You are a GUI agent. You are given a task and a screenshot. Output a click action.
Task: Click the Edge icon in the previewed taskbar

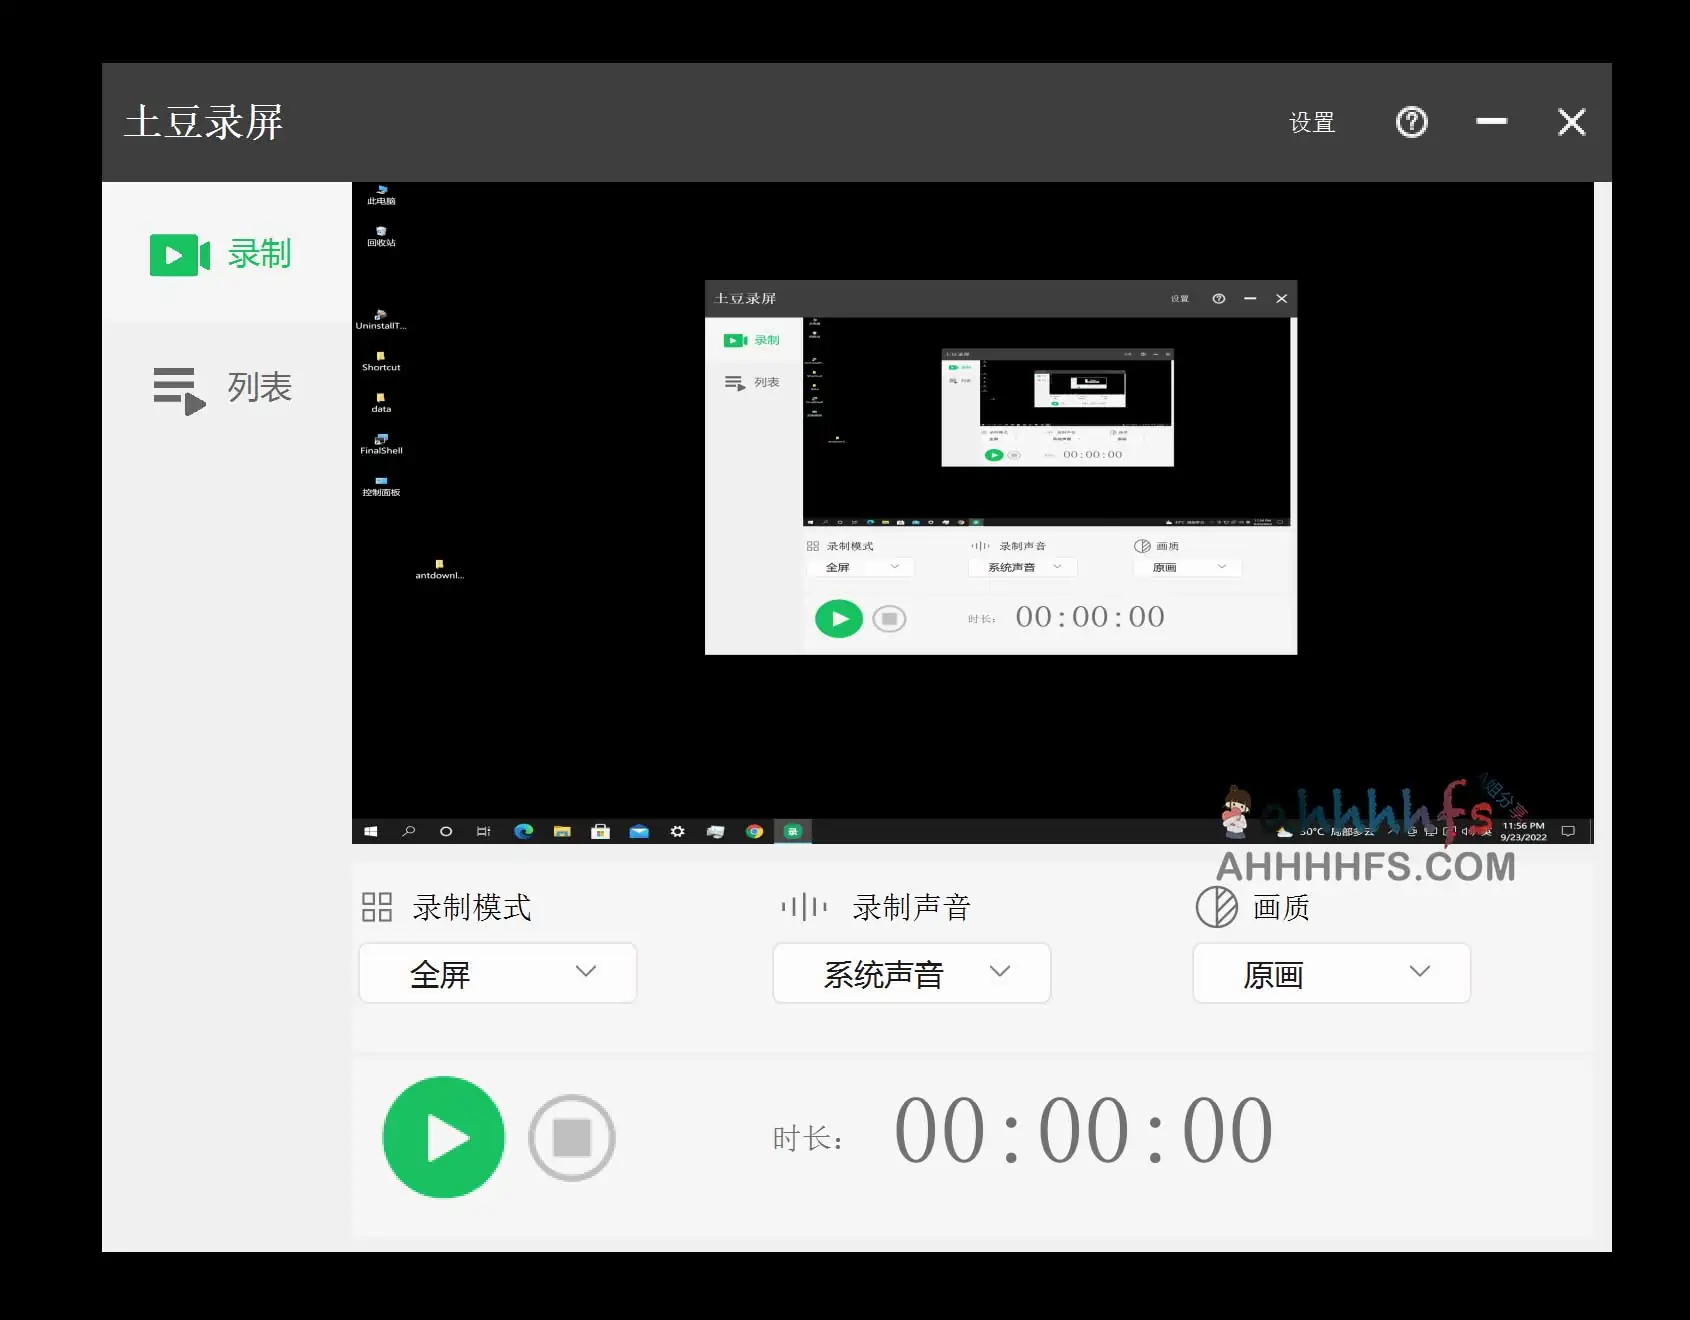pos(524,831)
